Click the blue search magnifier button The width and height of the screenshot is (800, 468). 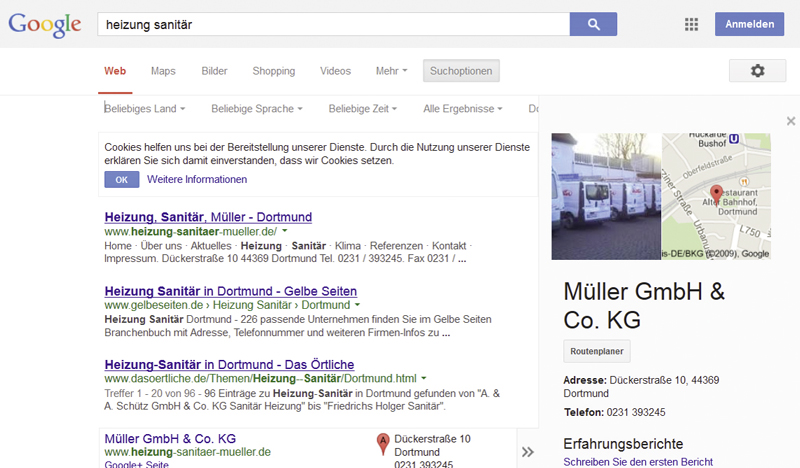(x=593, y=24)
